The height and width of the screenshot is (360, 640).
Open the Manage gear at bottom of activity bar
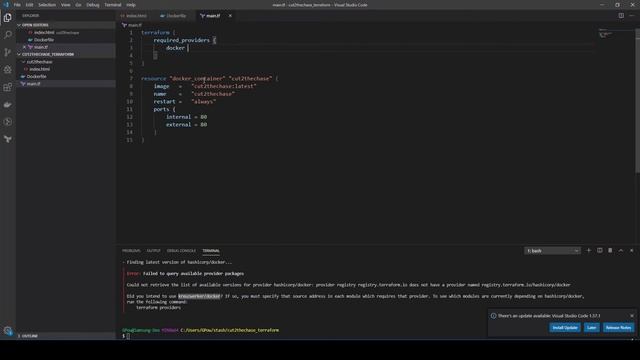pyautogui.click(x=8, y=331)
